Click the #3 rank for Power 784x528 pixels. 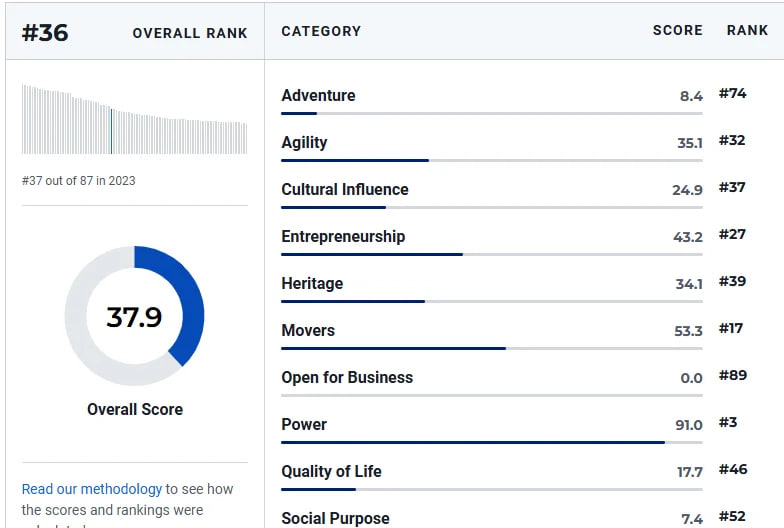[728, 422]
